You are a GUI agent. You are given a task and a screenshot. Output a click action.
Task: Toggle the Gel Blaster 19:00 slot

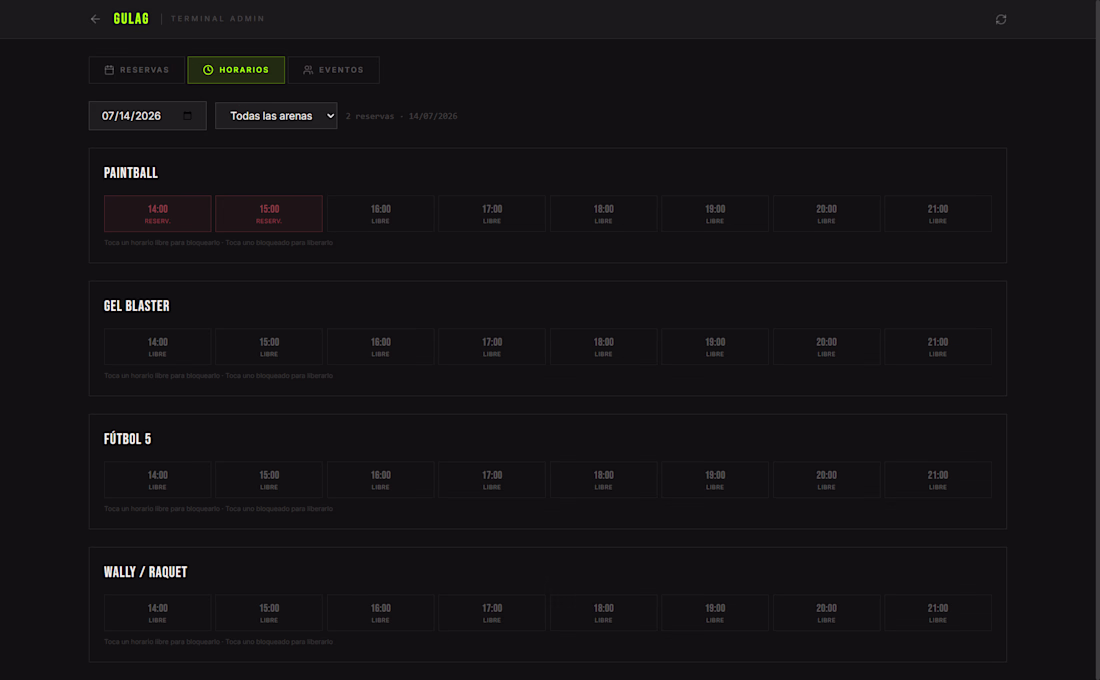point(715,347)
